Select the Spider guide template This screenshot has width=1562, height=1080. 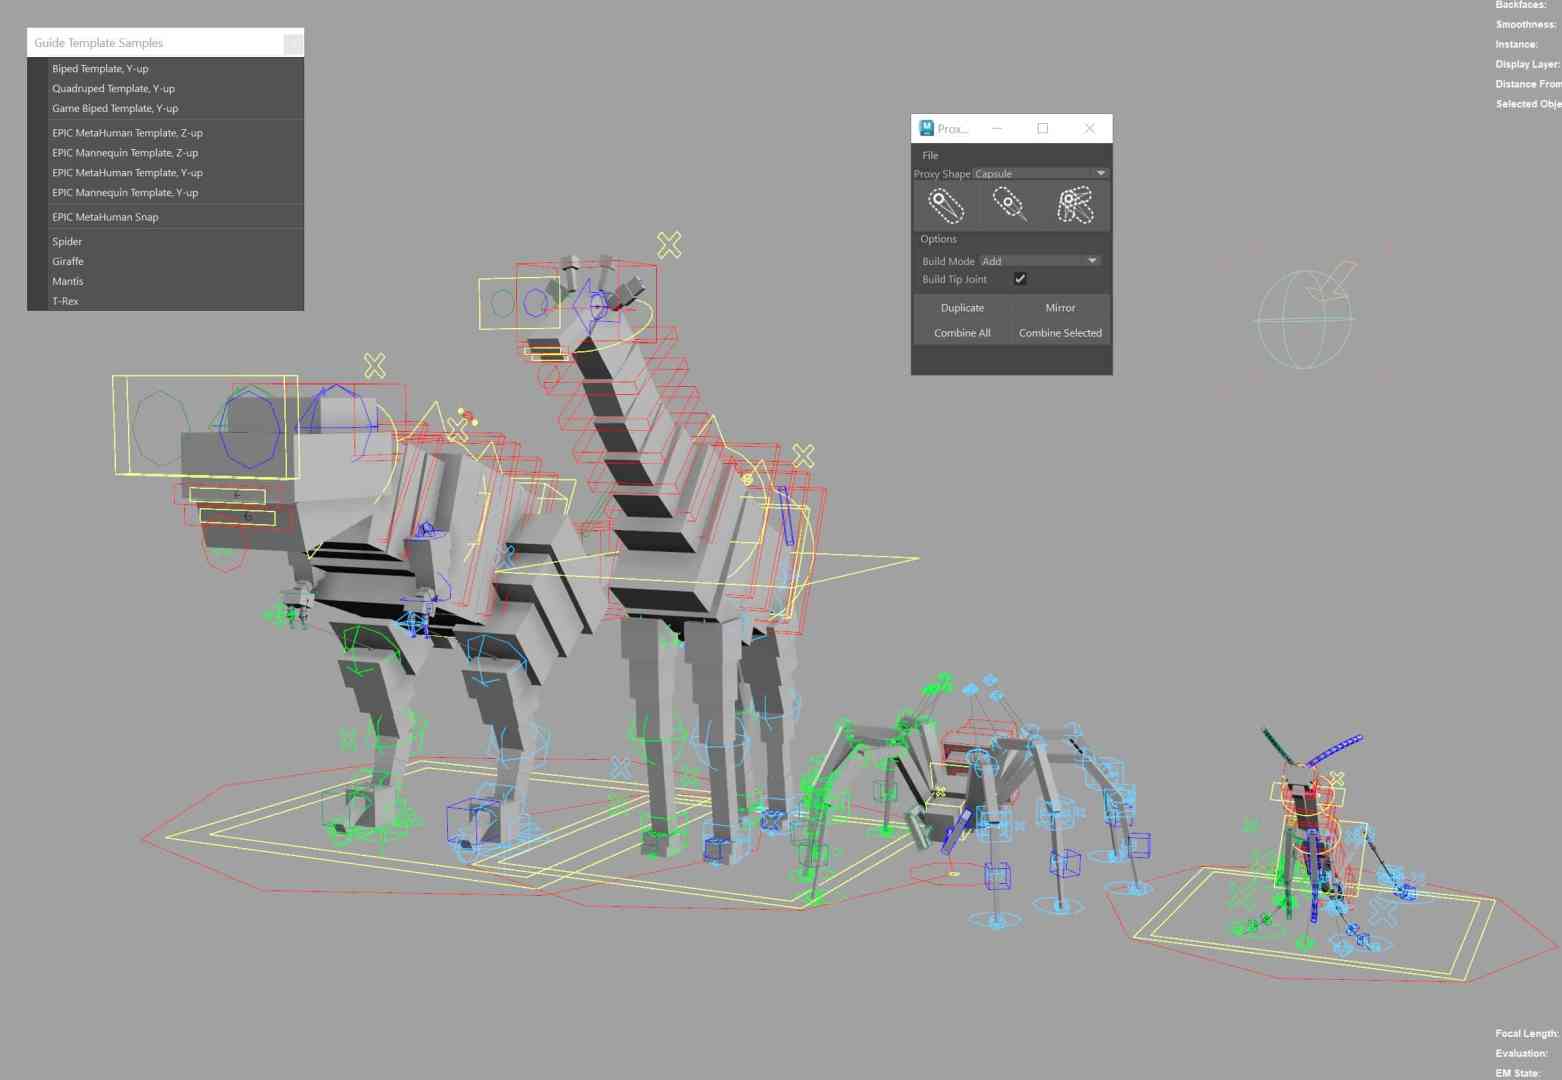tap(67, 241)
